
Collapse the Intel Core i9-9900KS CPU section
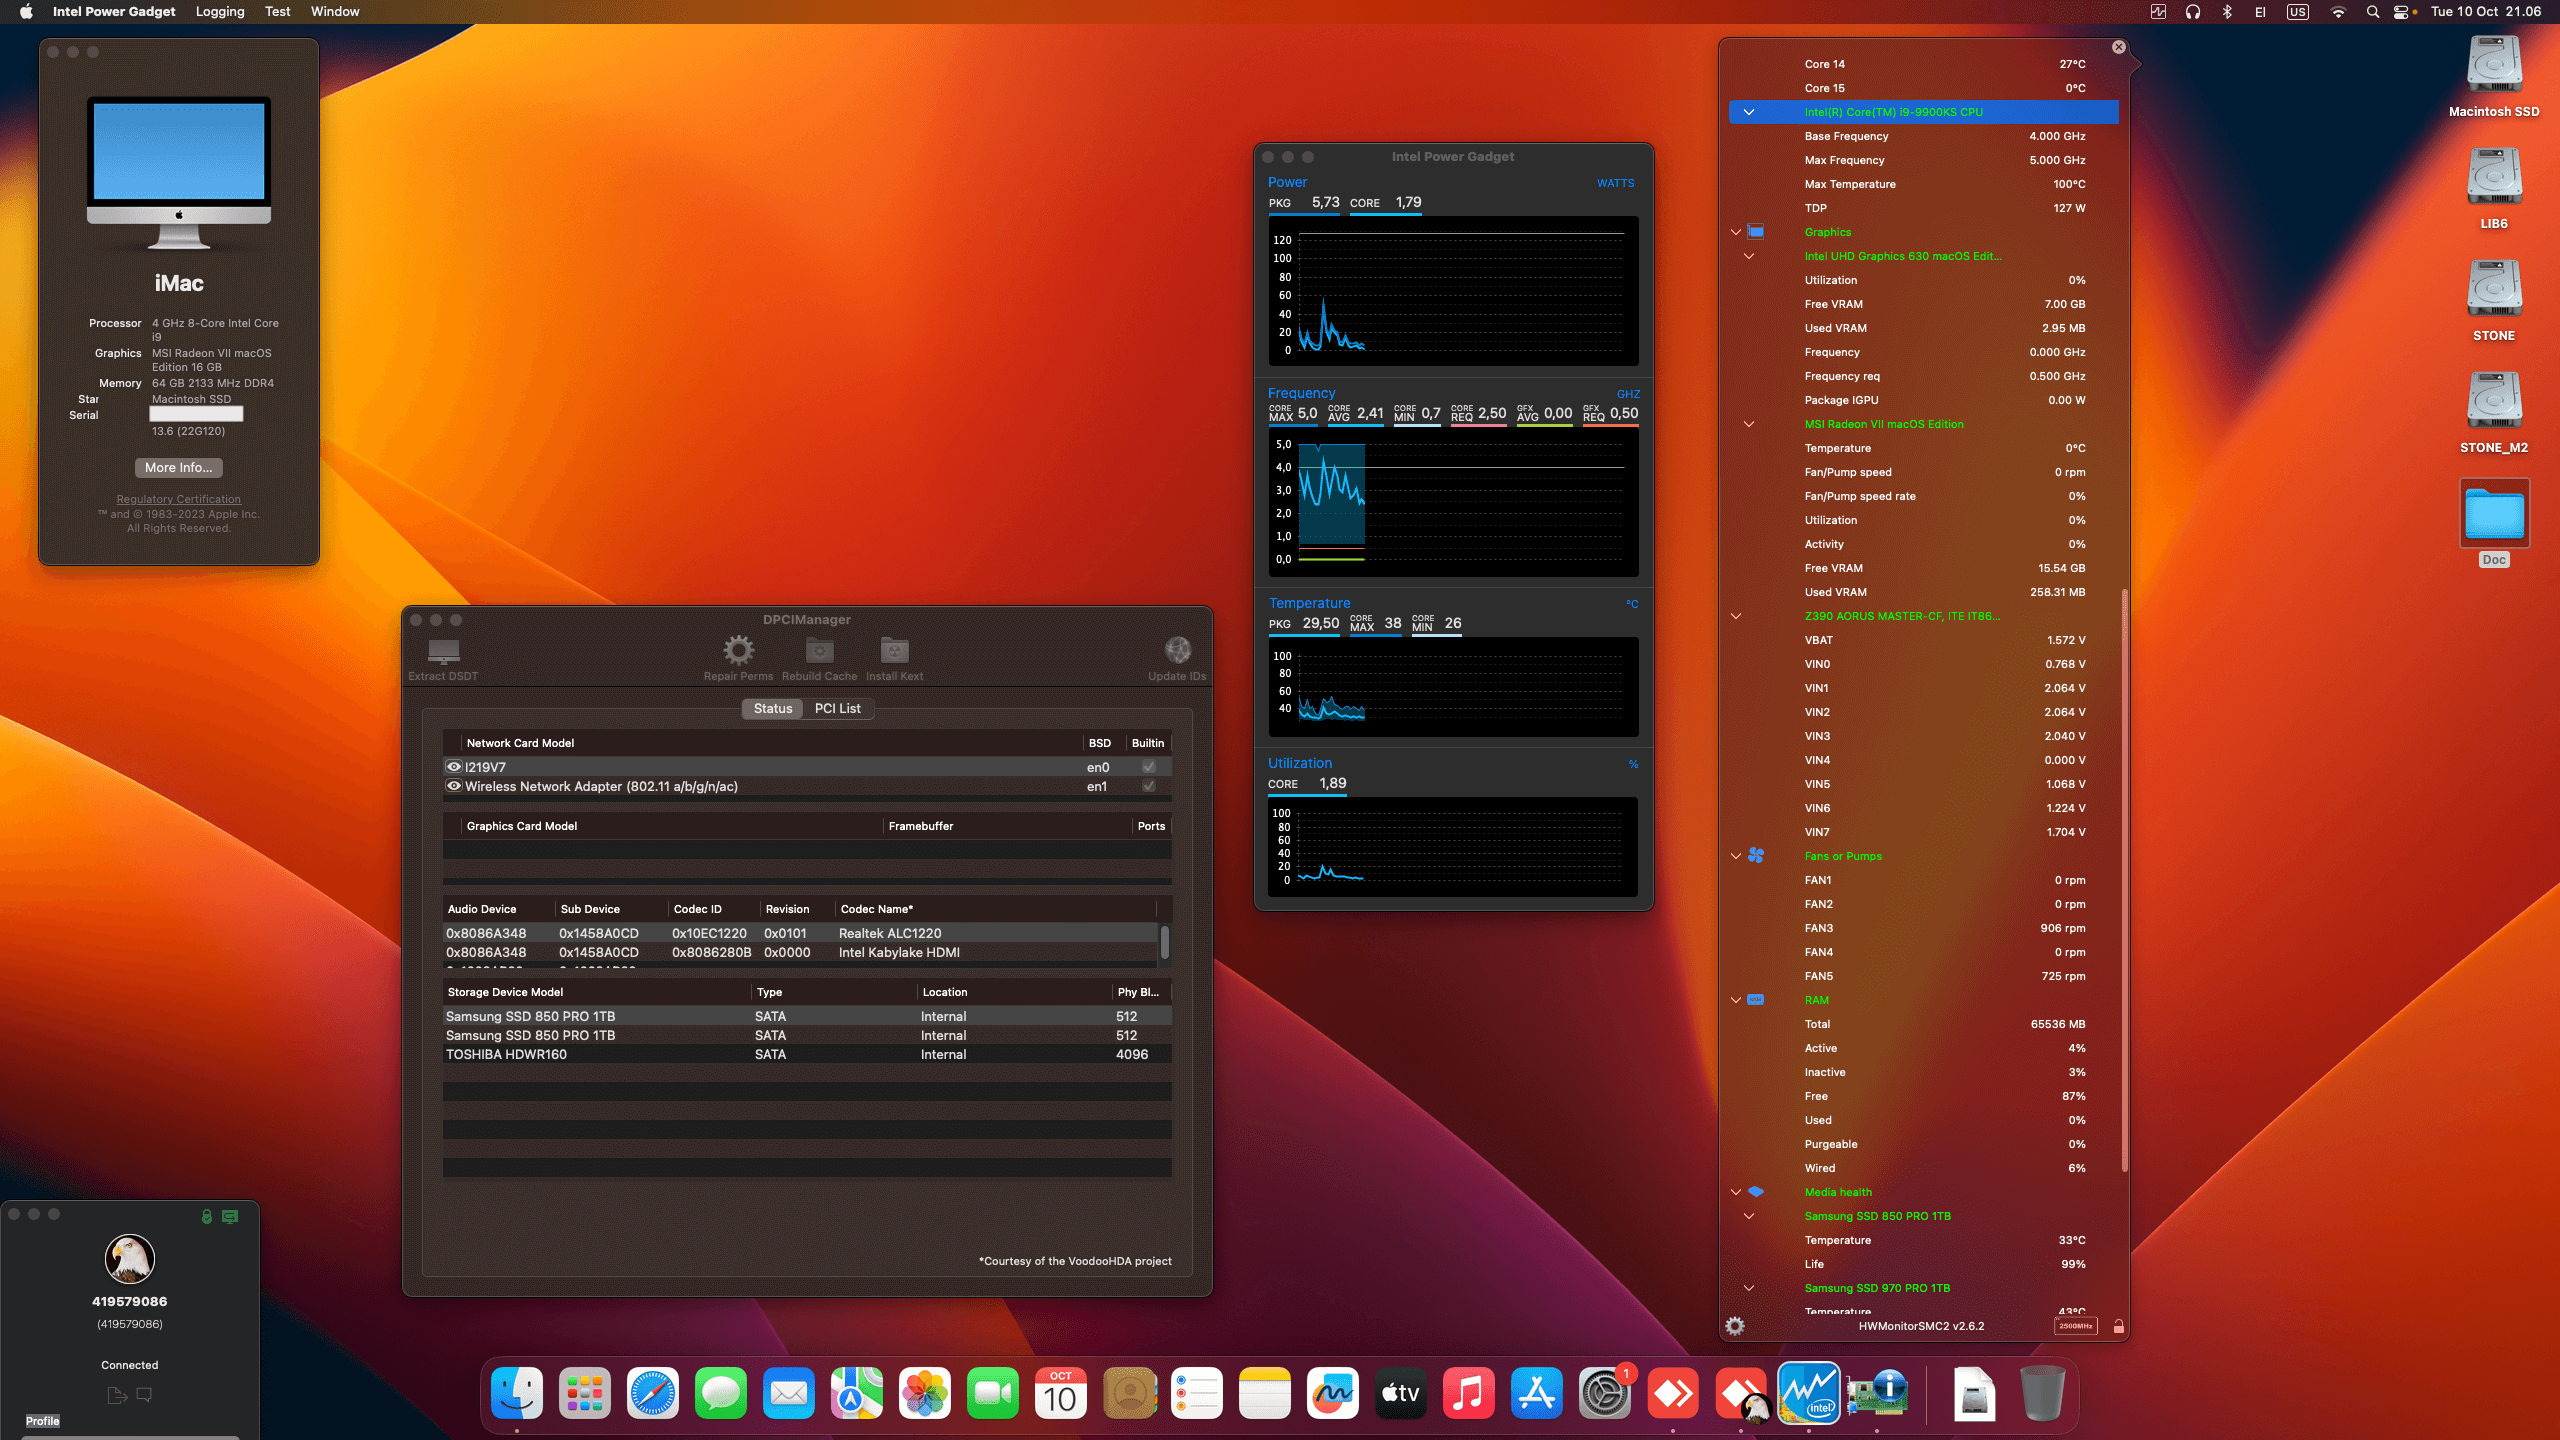(1749, 112)
